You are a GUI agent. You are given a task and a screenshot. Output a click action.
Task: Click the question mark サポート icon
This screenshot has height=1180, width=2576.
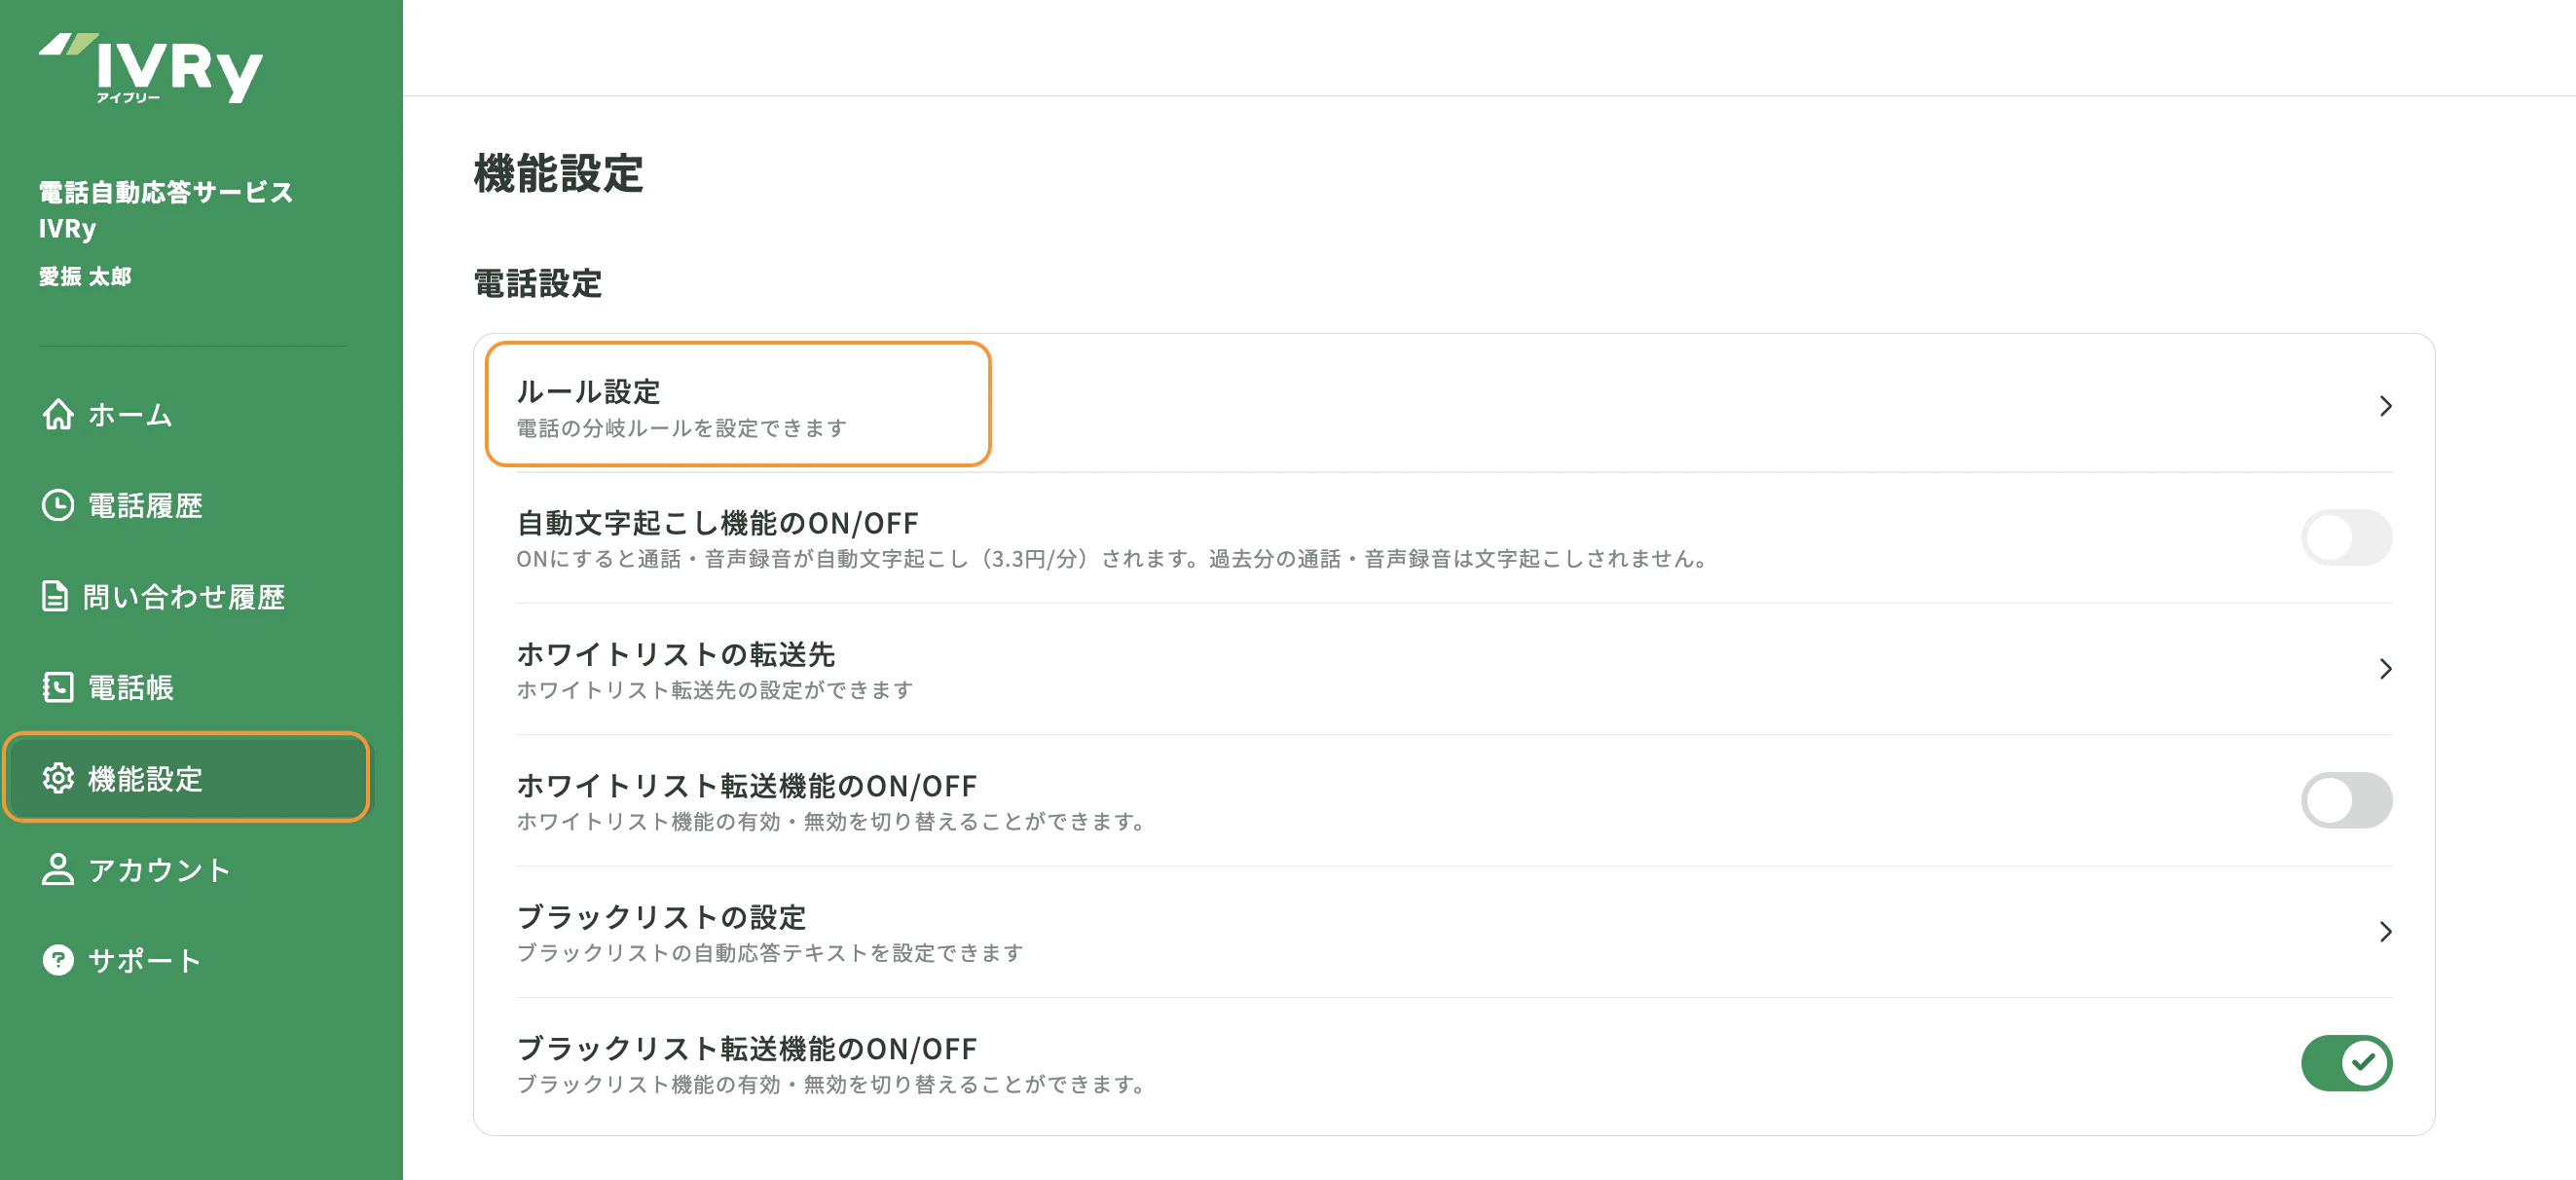pos(58,960)
